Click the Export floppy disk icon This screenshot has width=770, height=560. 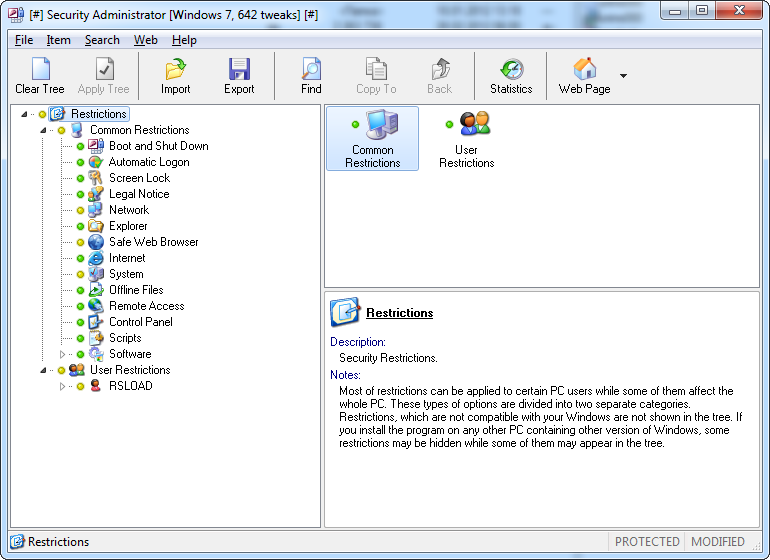(x=239, y=69)
